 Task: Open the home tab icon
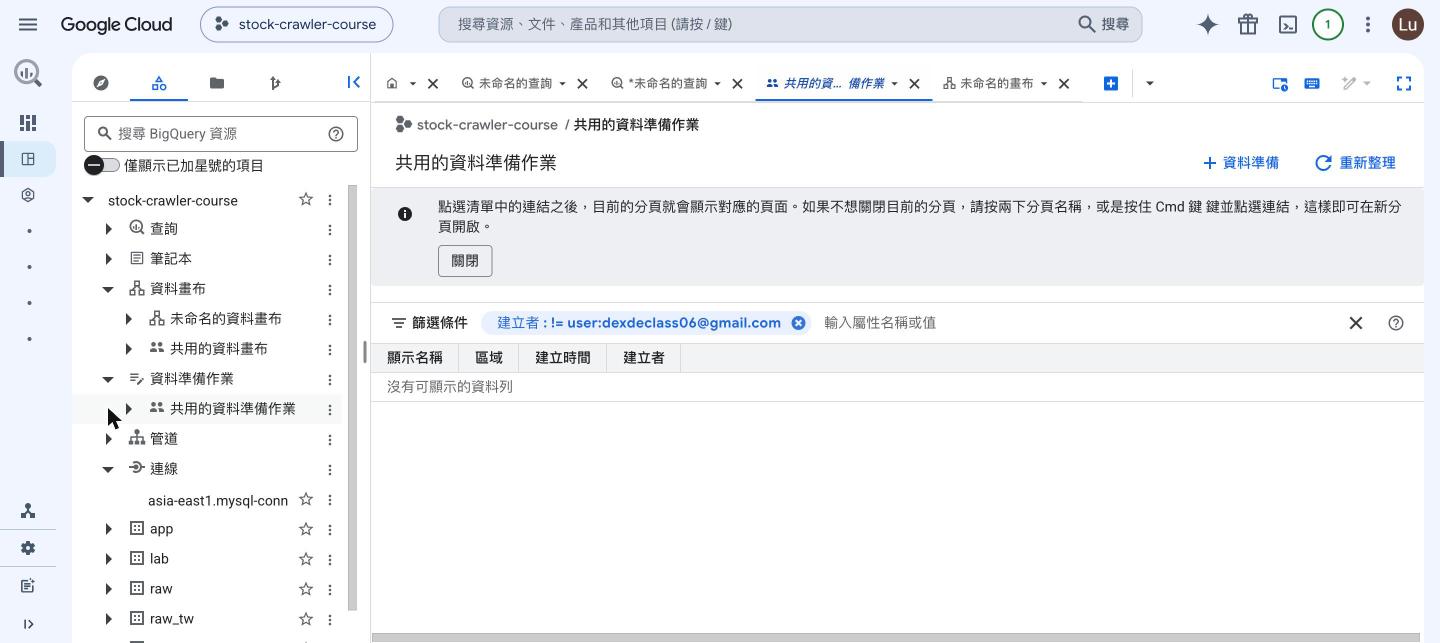(x=392, y=84)
